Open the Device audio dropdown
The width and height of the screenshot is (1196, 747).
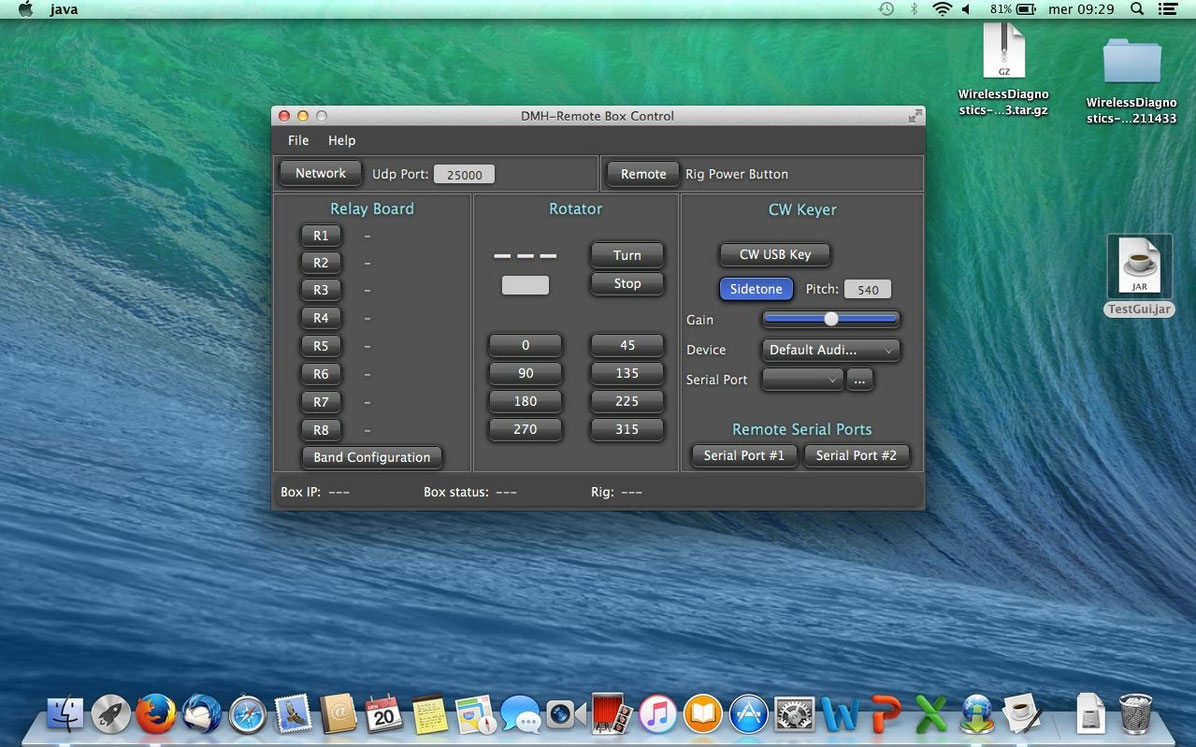(831, 350)
